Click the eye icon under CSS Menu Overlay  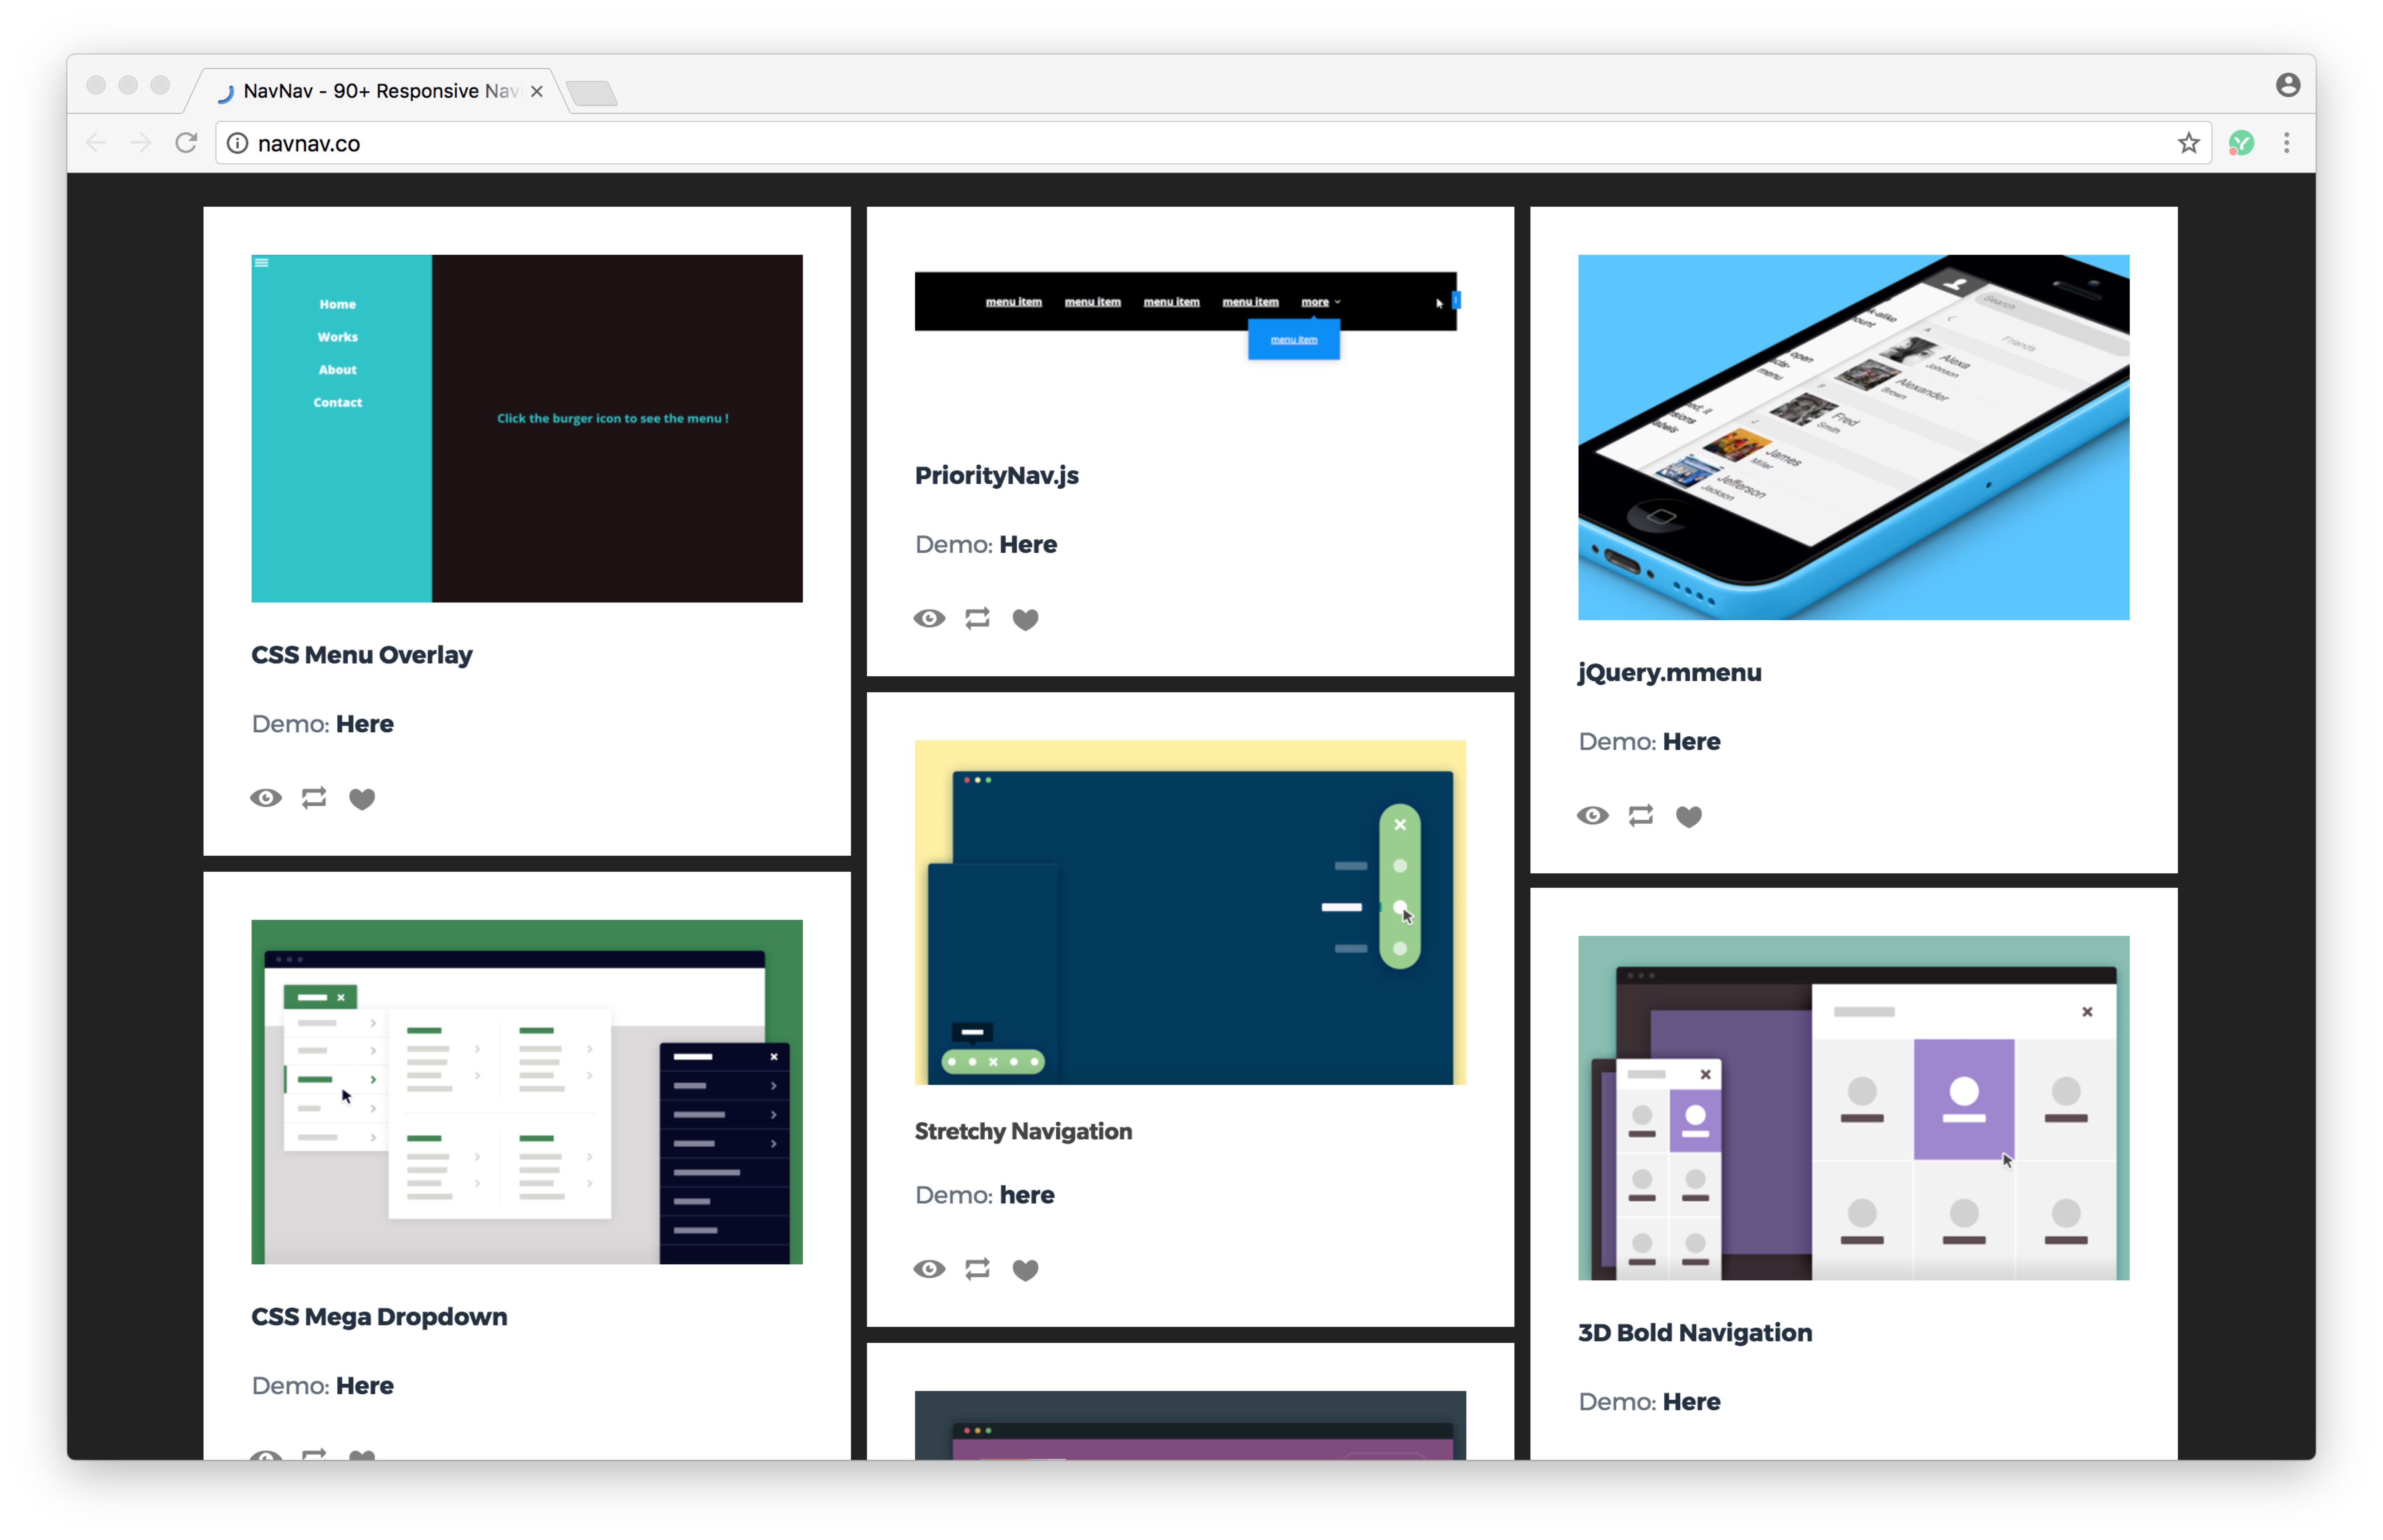click(266, 798)
